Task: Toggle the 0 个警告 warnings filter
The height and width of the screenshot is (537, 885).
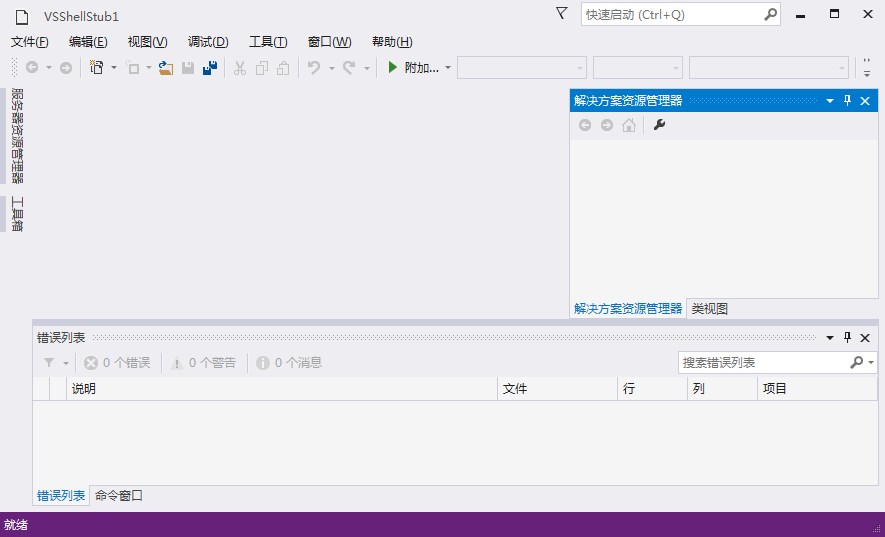Action: (203, 363)
